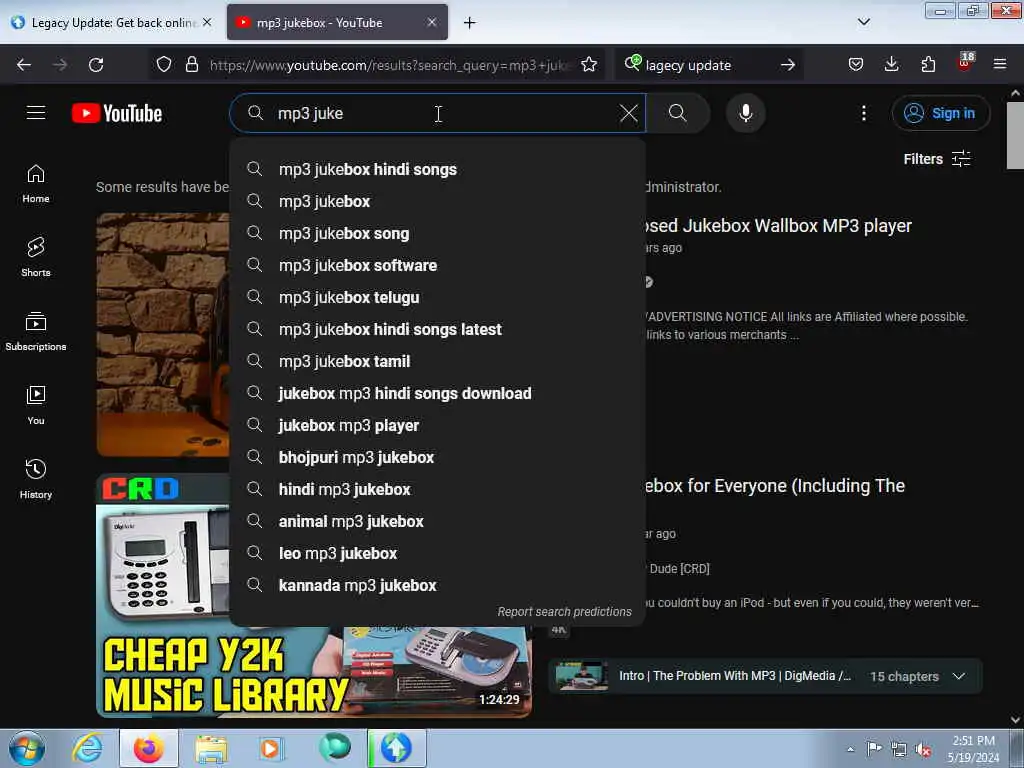Submit search bar with go arrow
Screen dimensions: 1024x768
pyautogui.click(x=788, y=65)
